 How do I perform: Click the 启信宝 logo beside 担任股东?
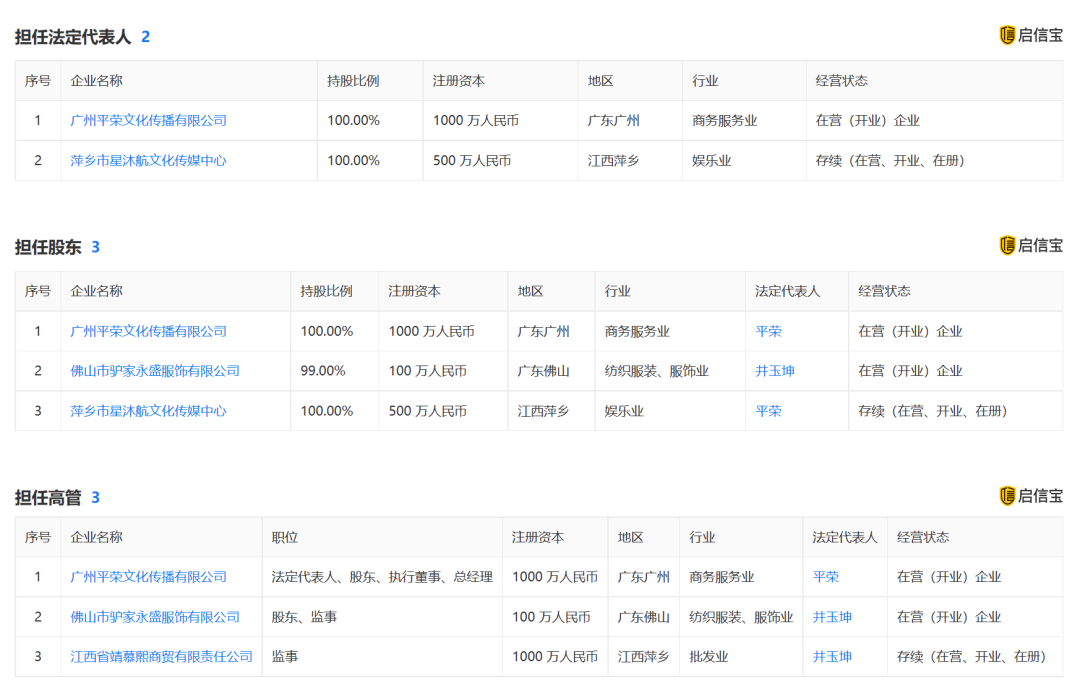1031,245
